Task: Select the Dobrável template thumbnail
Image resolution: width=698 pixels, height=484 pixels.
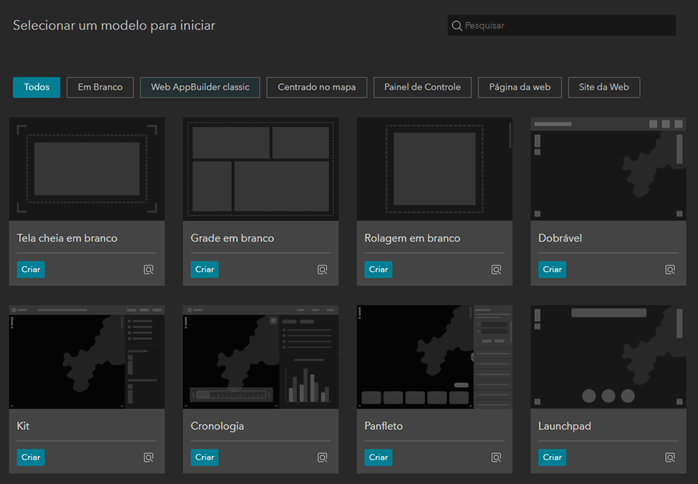Action: pos(608,168)
